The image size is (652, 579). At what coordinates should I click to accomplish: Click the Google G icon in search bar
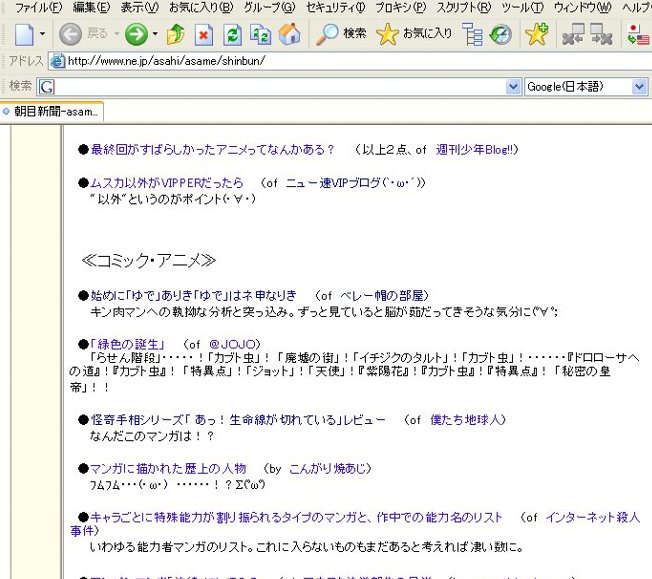(47, 87)
